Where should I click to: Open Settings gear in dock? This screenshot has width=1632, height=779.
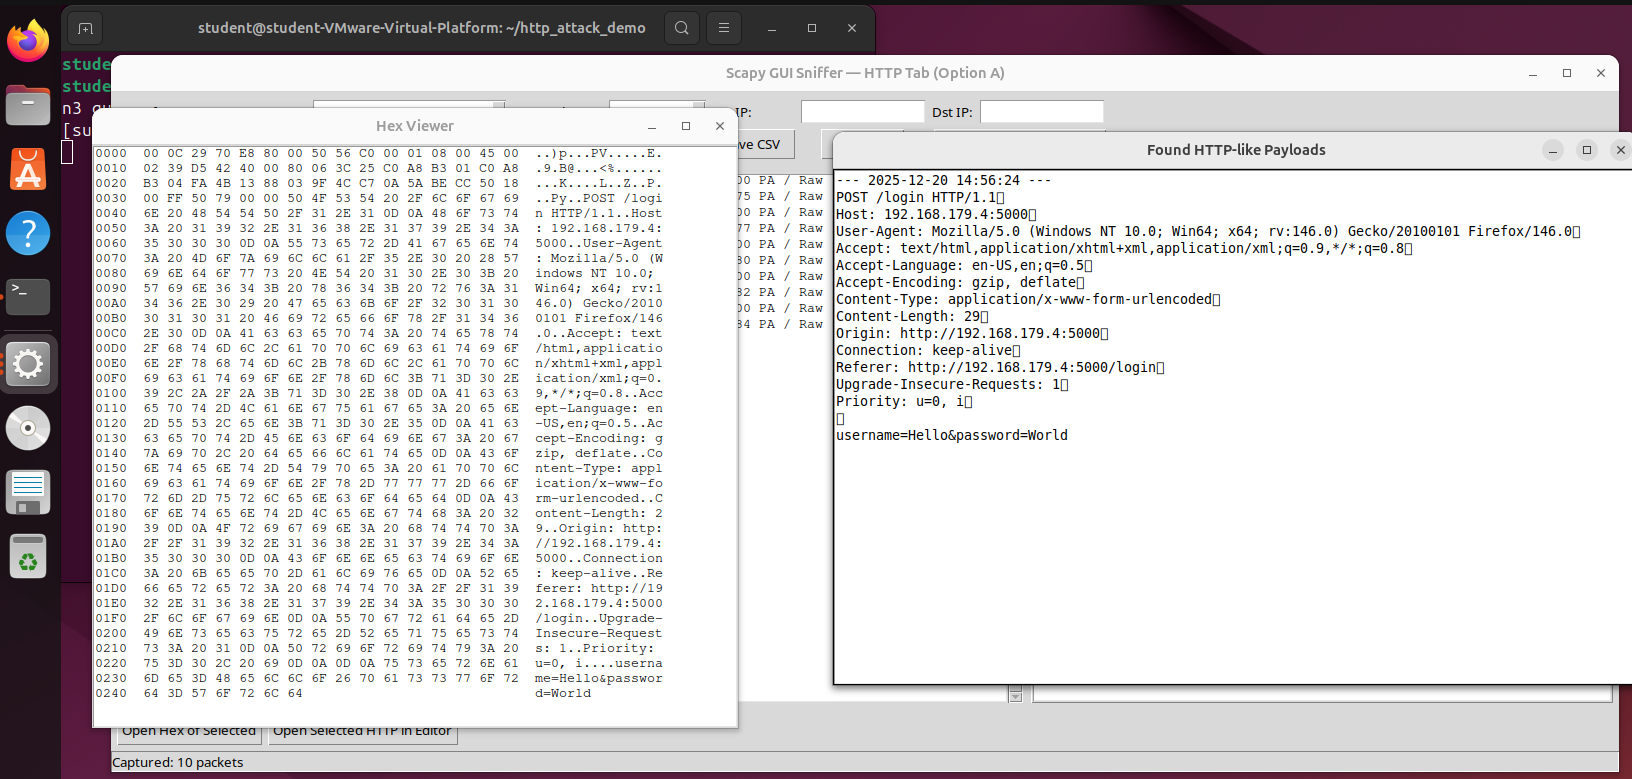(x=28, y=364)
